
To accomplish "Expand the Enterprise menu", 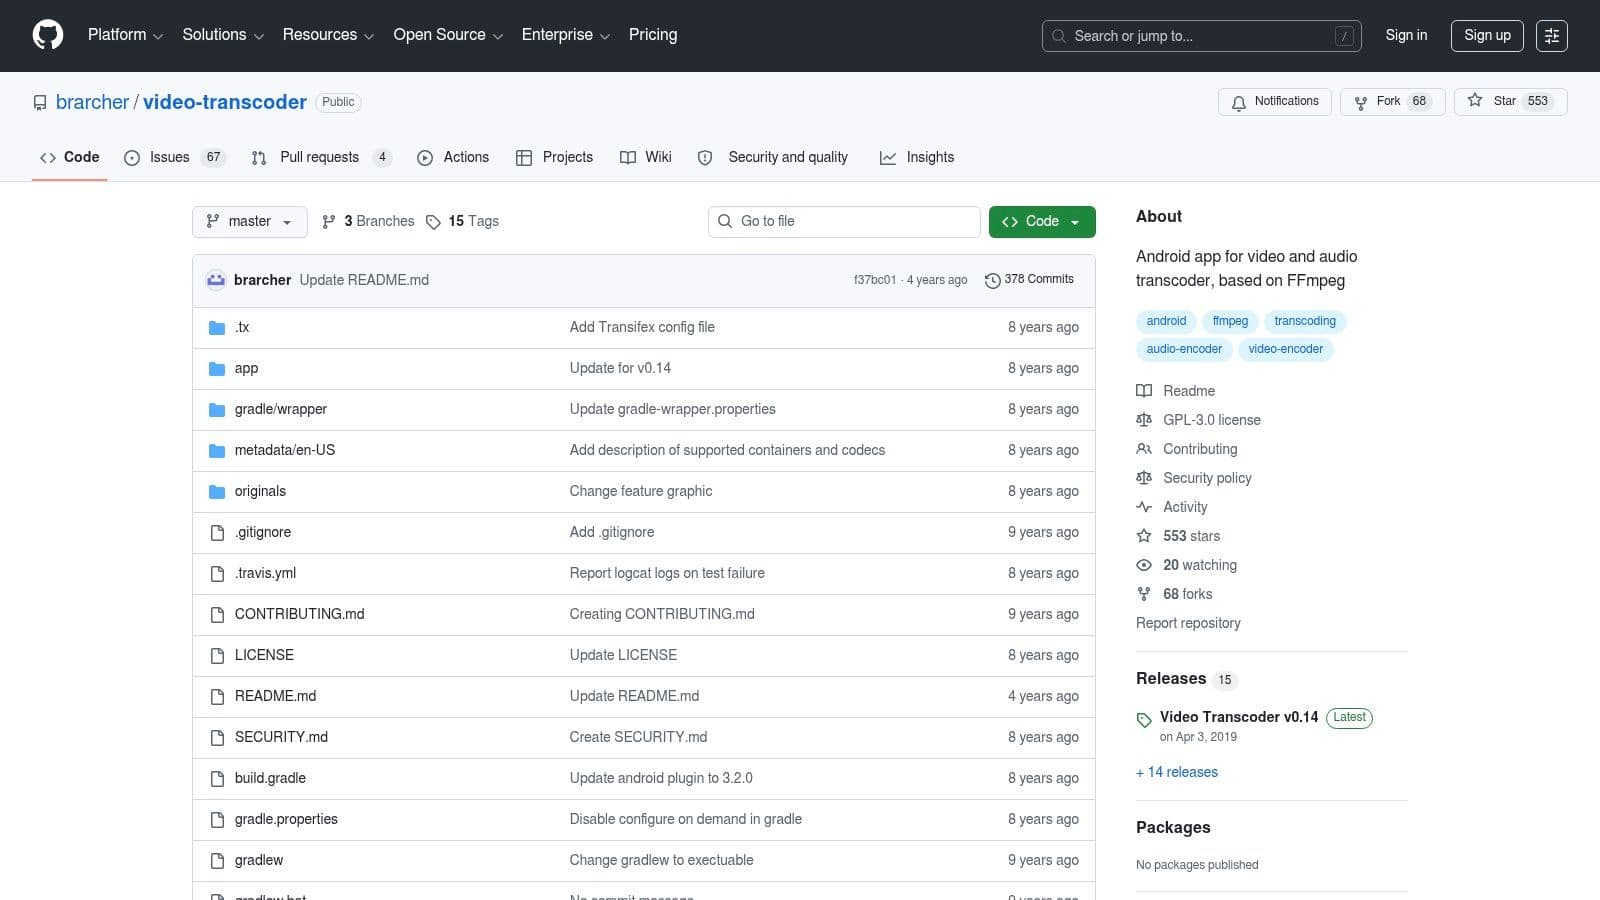I will click(566, 35).
